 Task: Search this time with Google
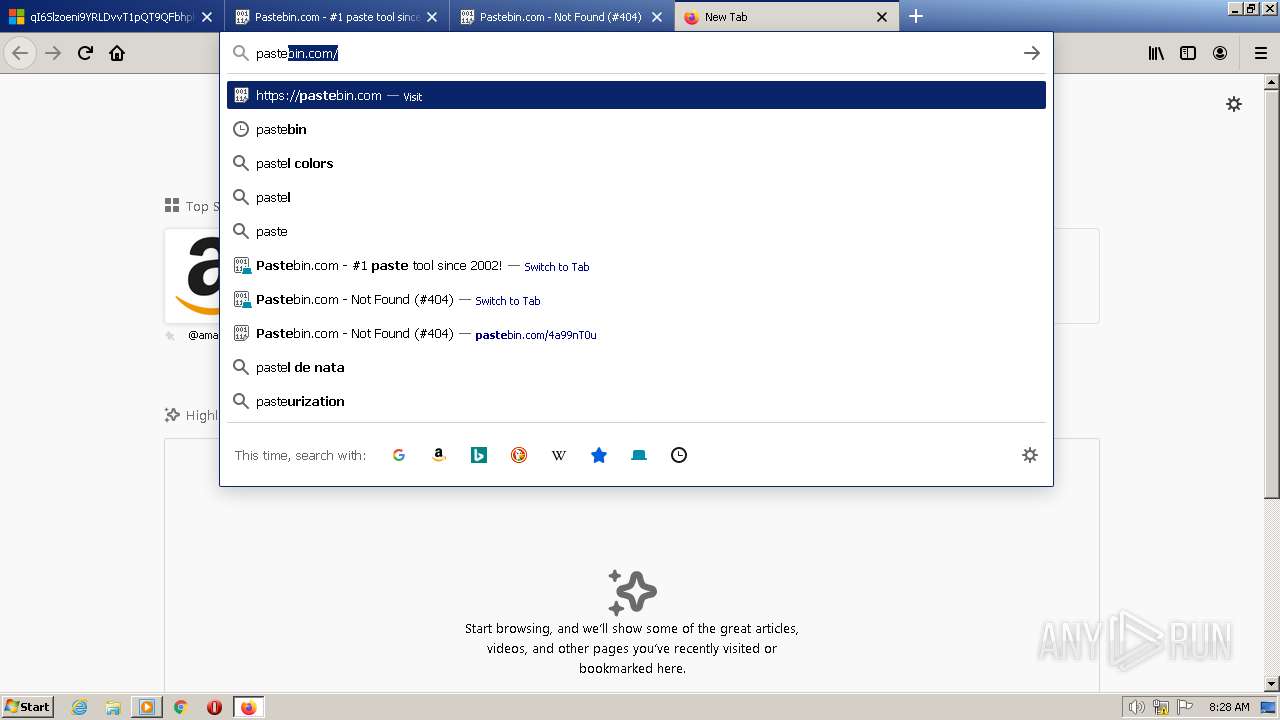[x=399, y=455]
